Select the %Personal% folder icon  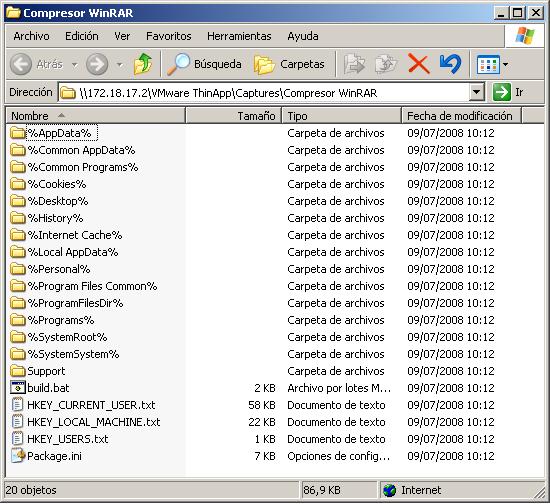click(17, 269)
